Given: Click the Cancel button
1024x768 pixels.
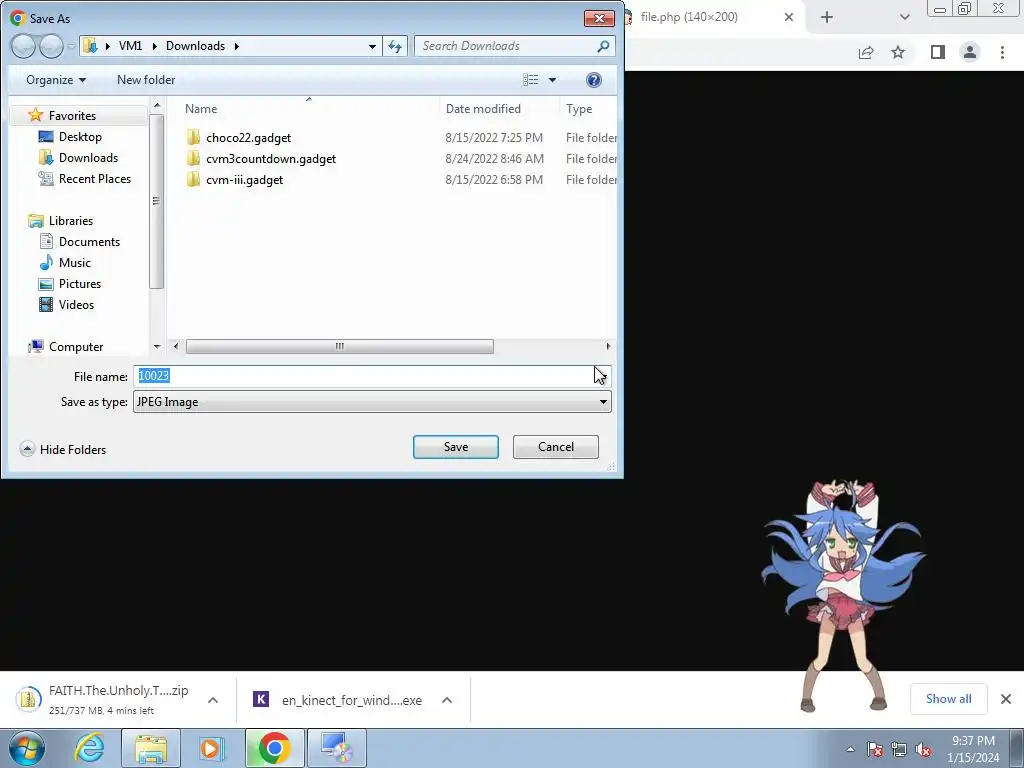Looking at the screenshot, I should [556, 447].
